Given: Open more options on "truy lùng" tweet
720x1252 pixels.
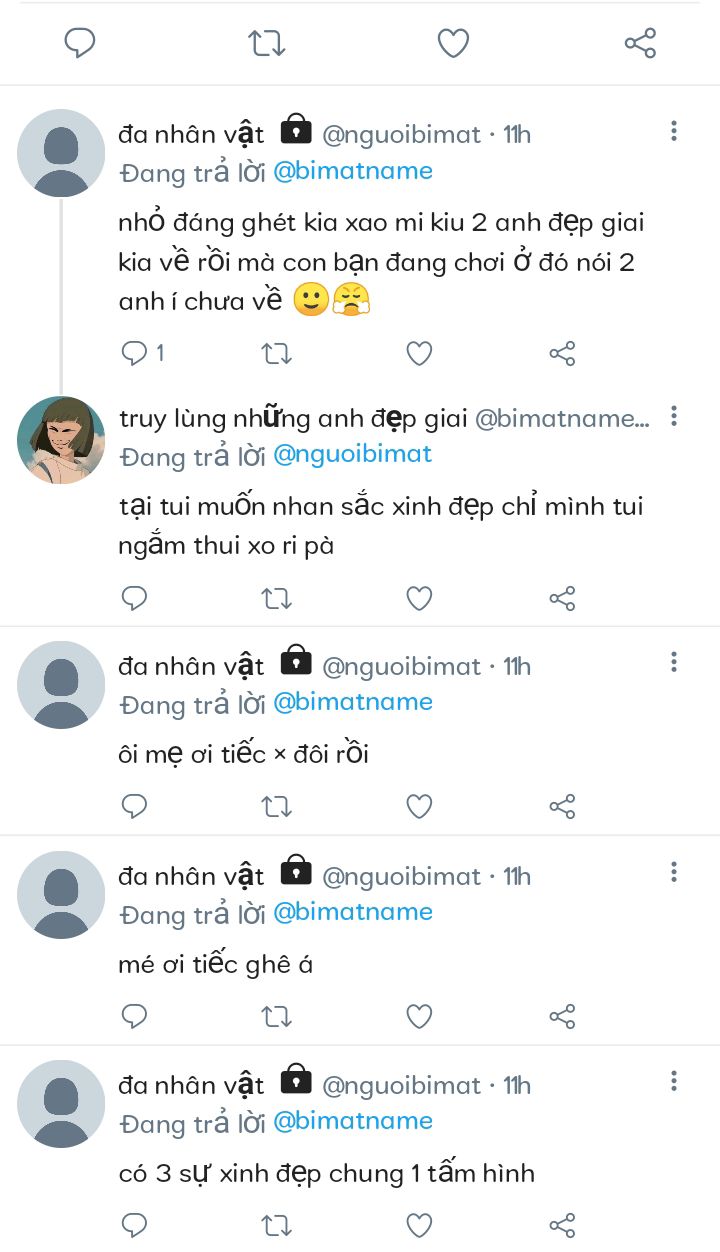Looking at the screenshot, I should click(x=674, y=415).
